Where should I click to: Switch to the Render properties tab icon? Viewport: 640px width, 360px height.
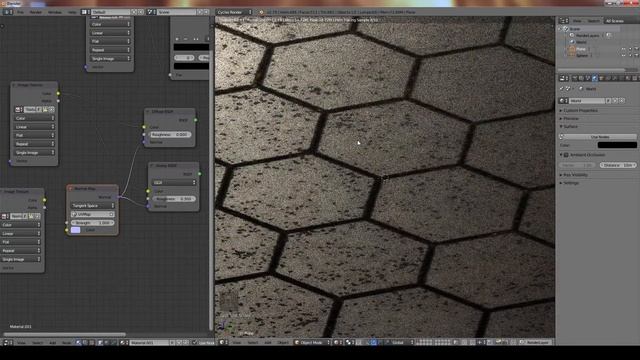[575, 78]
